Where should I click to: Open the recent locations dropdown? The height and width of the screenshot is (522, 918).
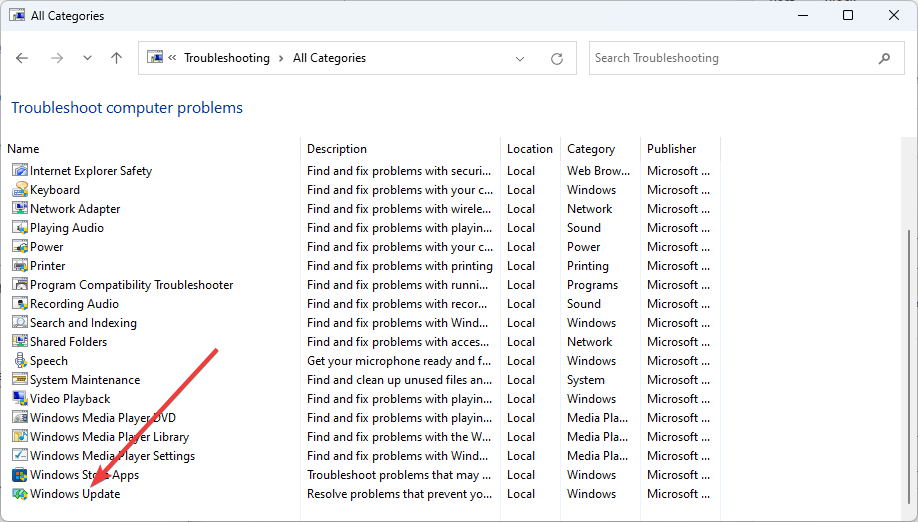87,58
